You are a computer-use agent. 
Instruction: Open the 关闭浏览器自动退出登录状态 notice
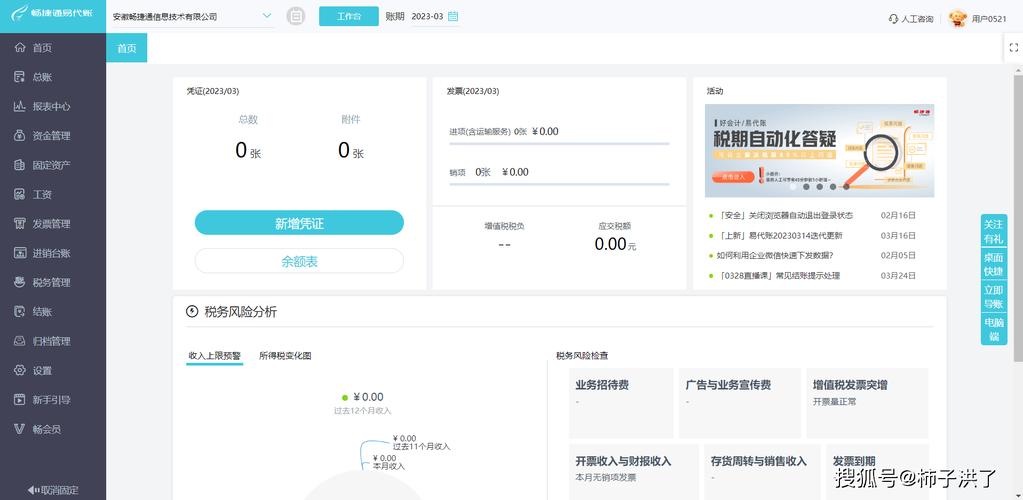(785, 215)
